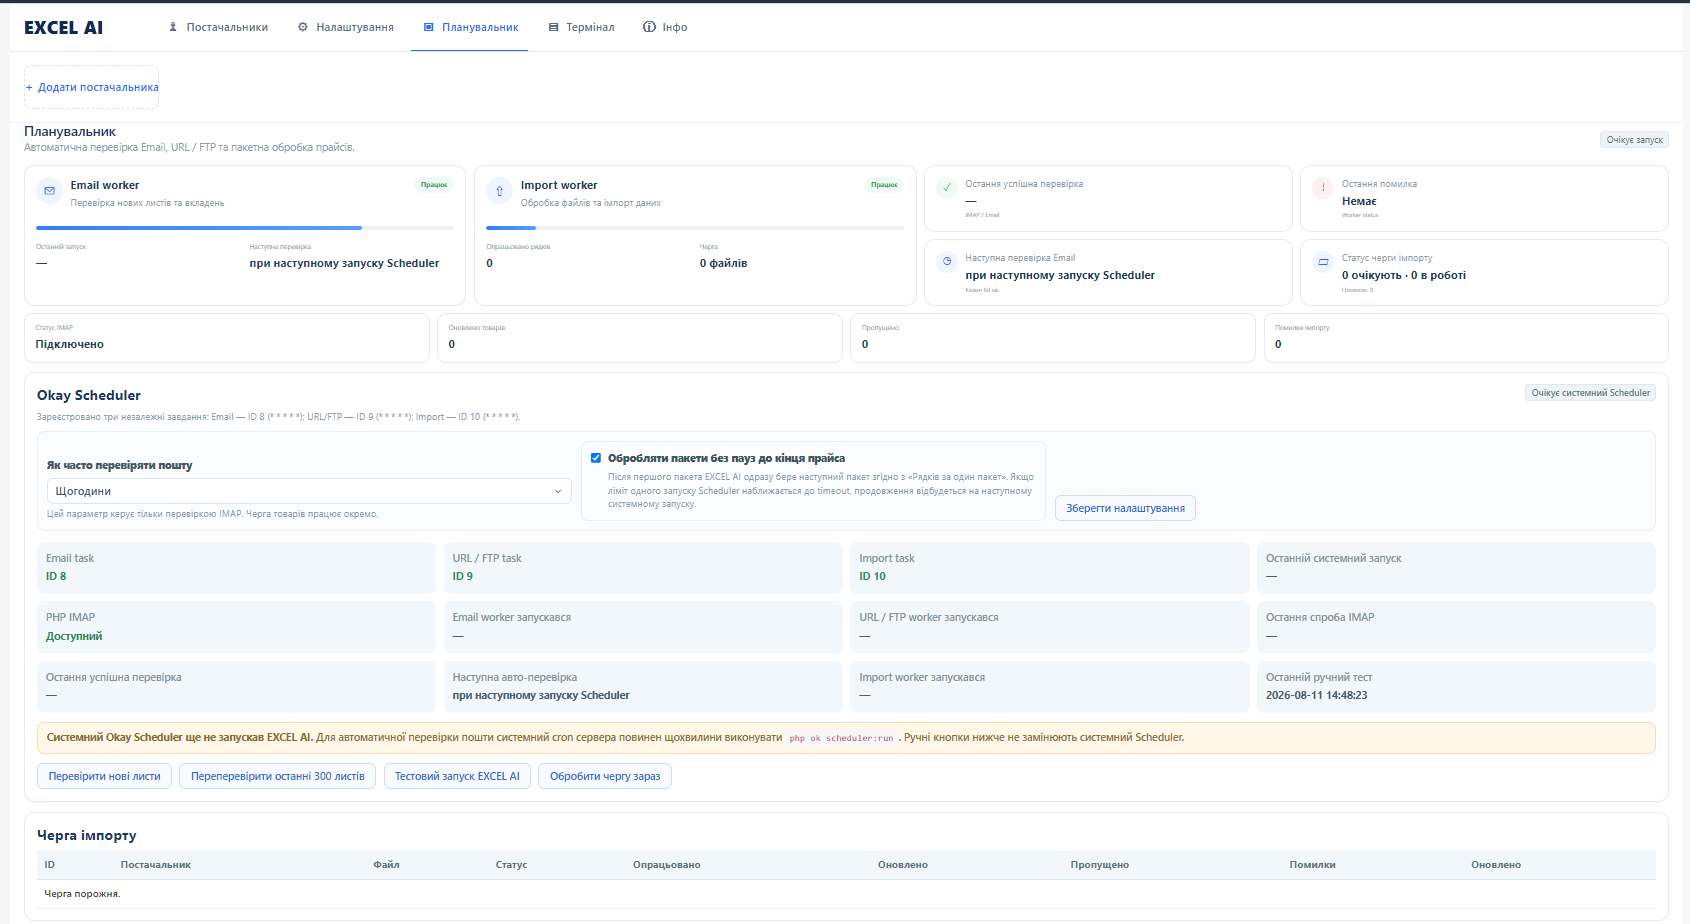
Task: Click the Наступна перевірка Email clock icon
Action: coord(947,261)
